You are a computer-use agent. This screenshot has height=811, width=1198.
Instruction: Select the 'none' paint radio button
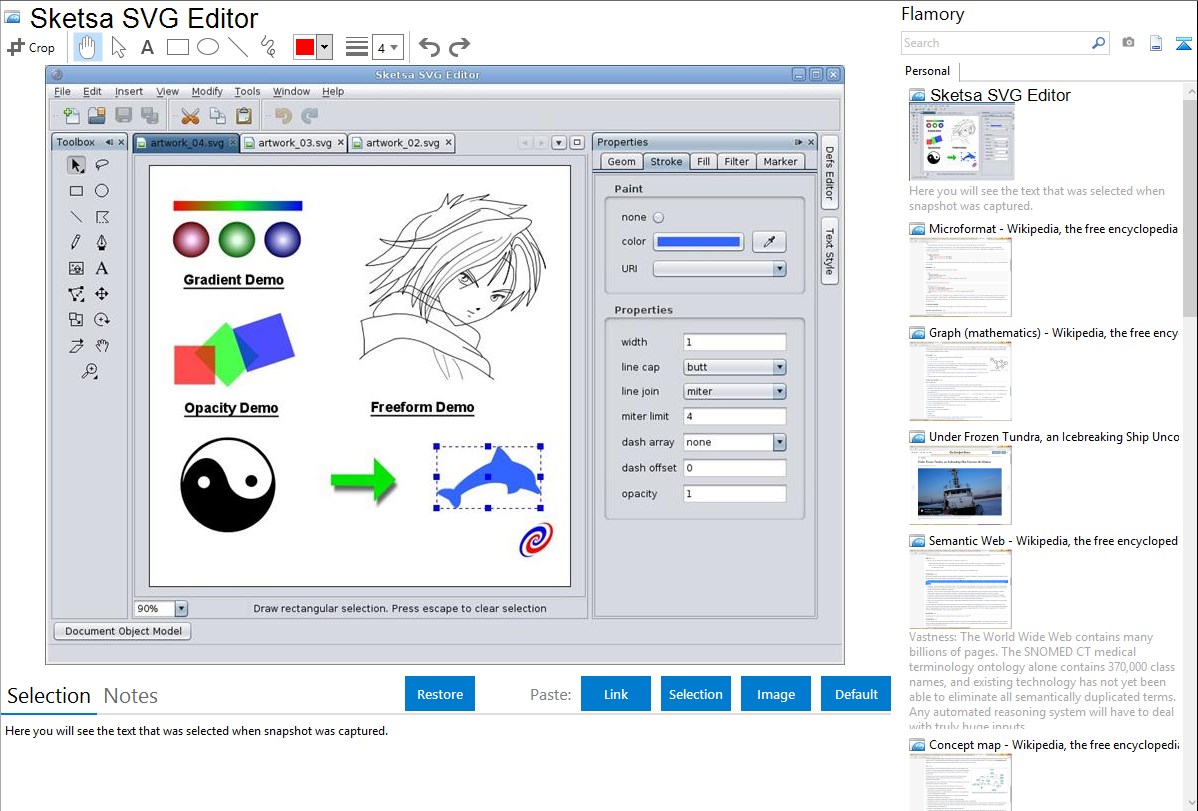coord(659,217)
